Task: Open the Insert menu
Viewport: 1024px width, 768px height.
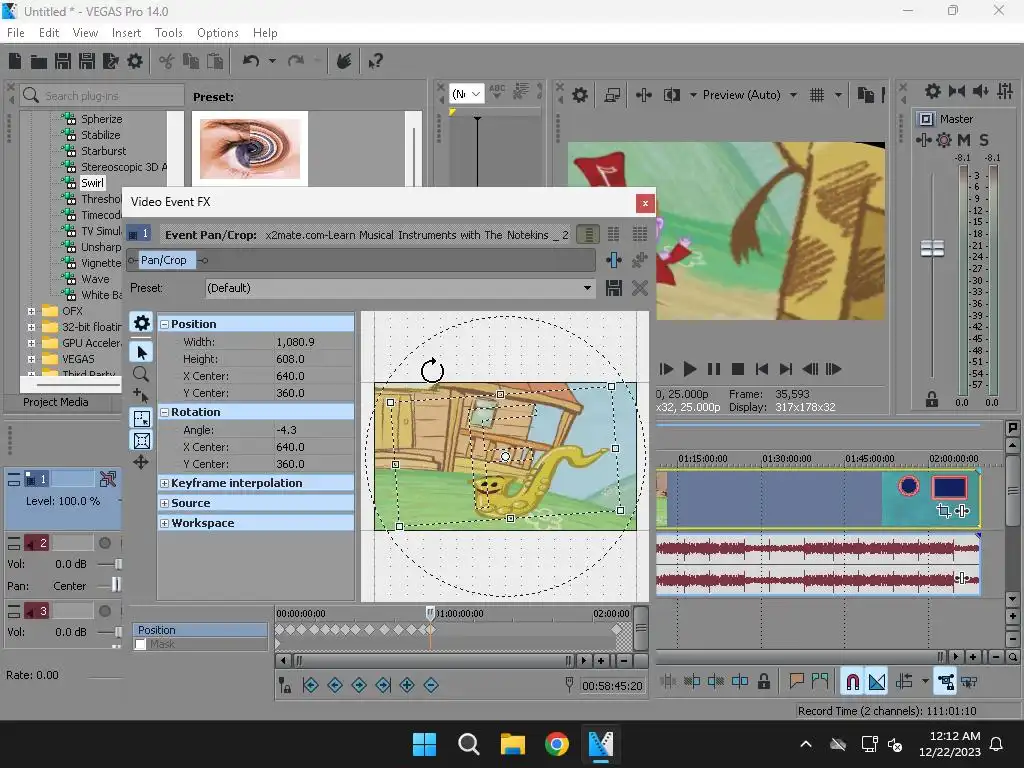Action: coord(126,33)
